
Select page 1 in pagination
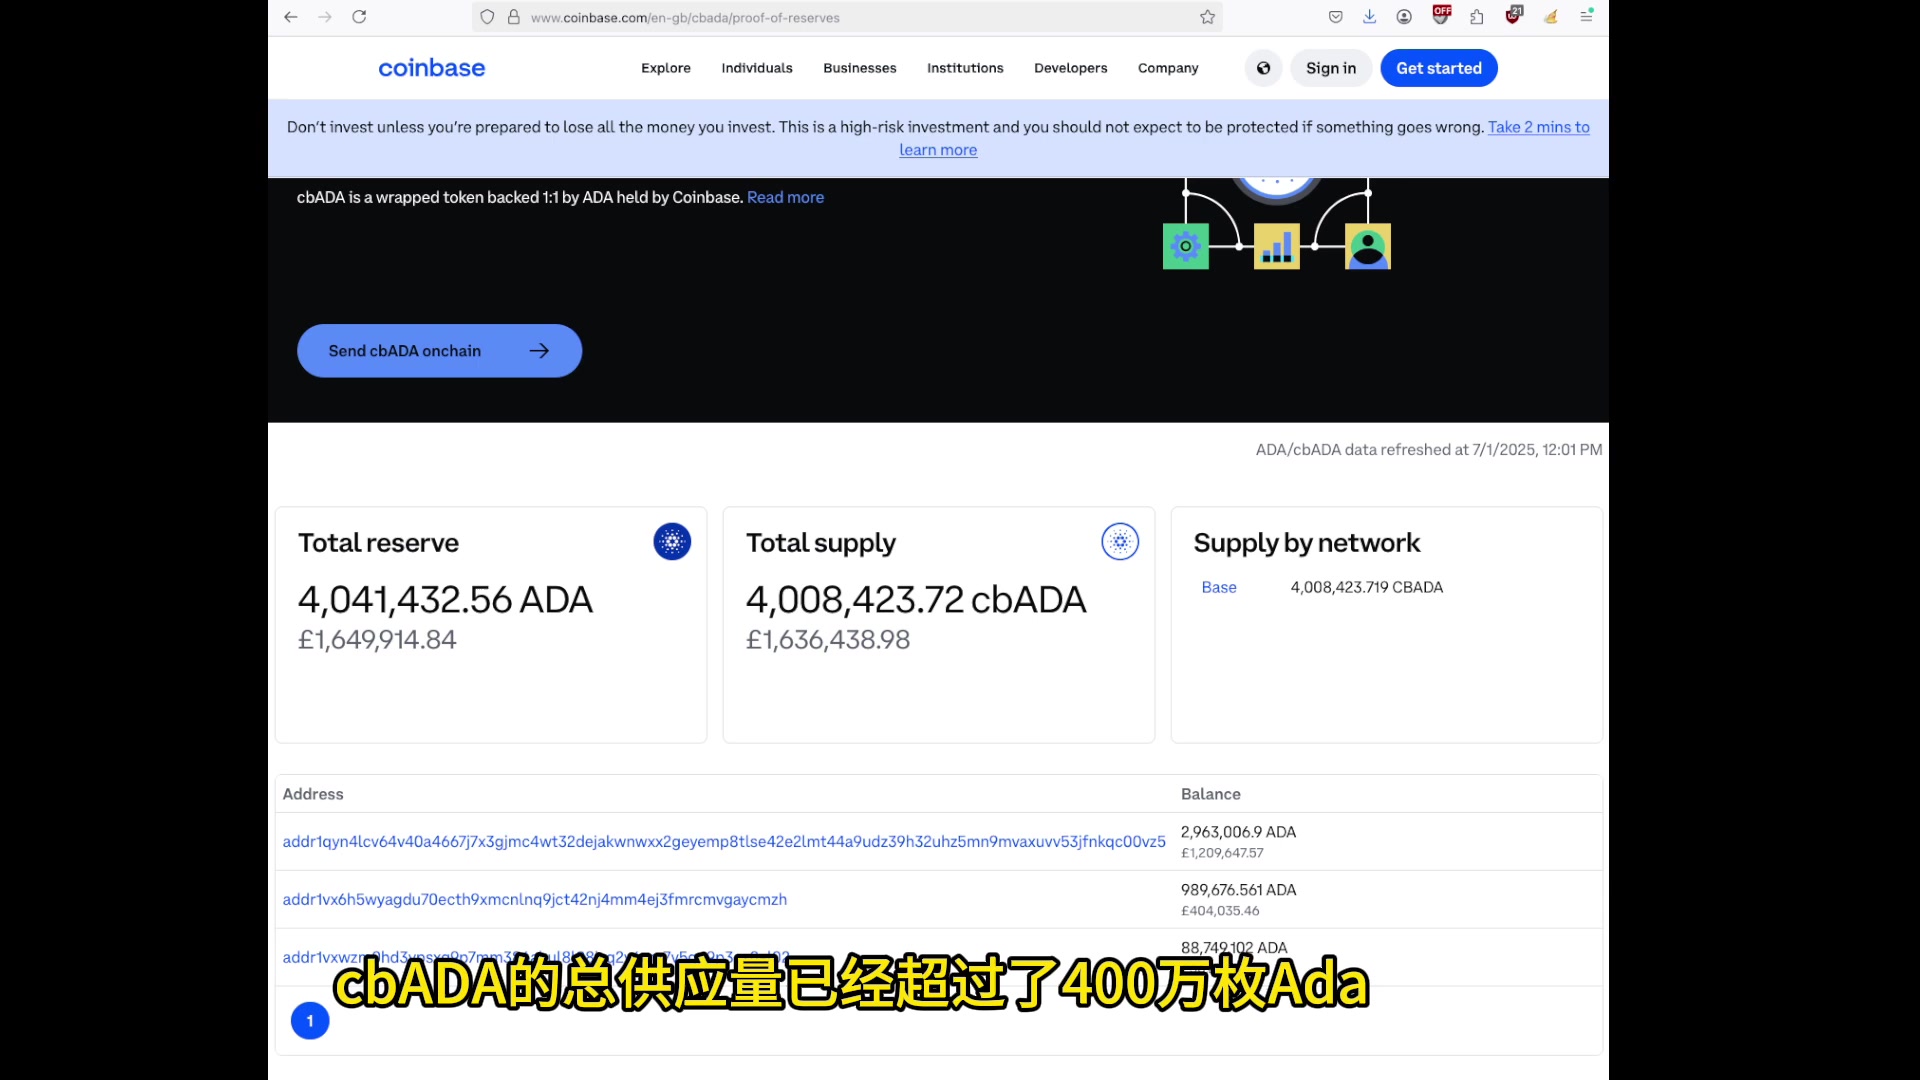310,1021
